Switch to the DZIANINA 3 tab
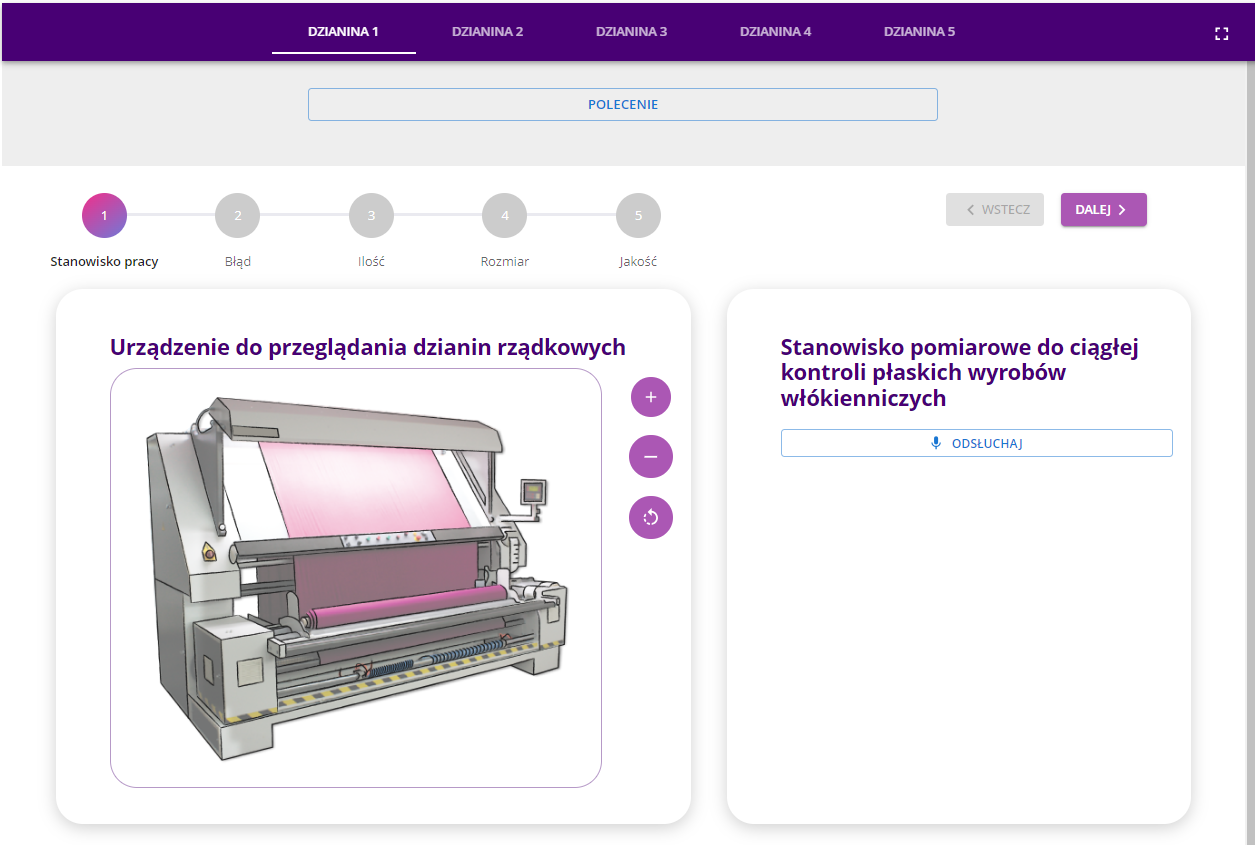This screenshot has width=1255, height=845. coord(631,32)
